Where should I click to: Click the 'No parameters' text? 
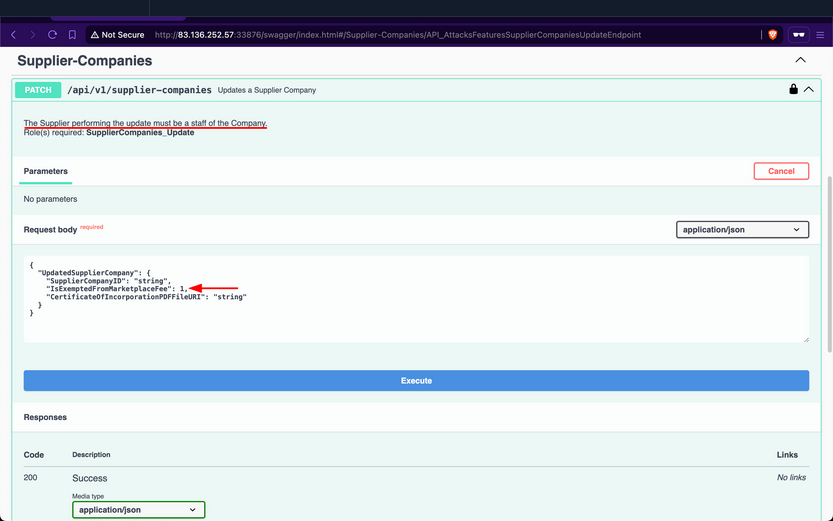pos(50,199)
